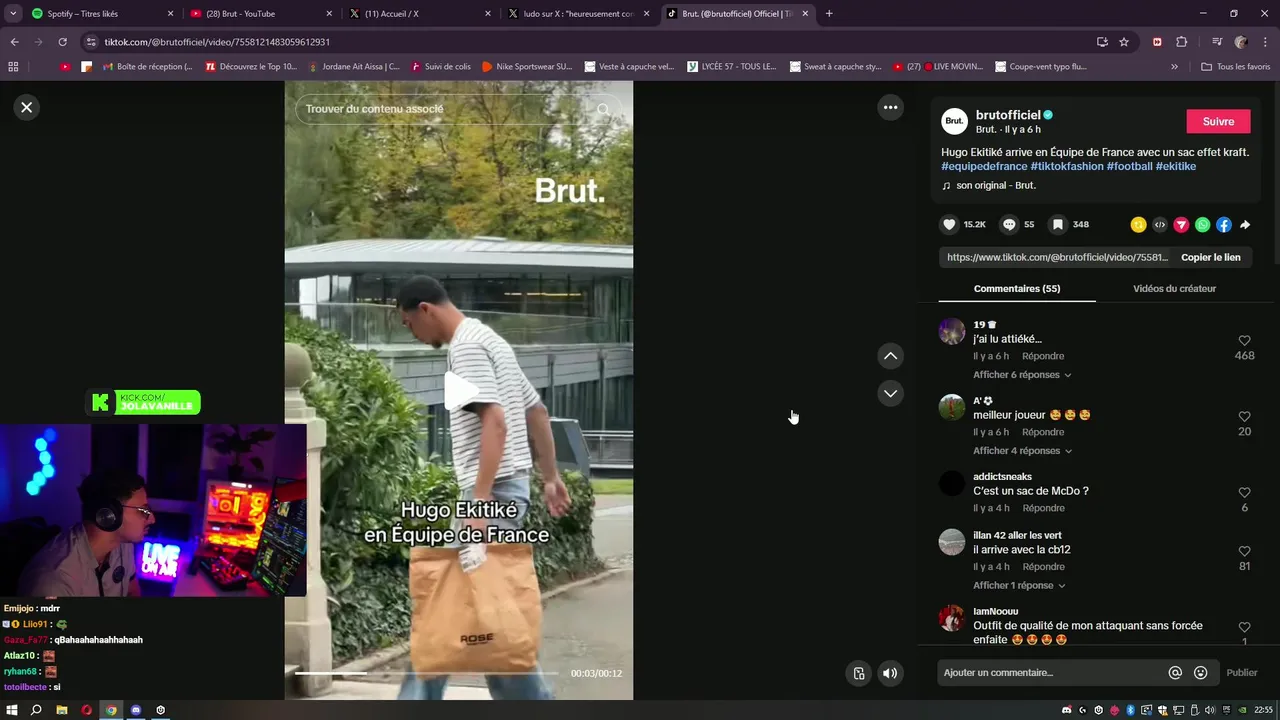Screen dimensions: 1280x720
Task: Expand 'Afficher 6 réponses' under first comment
Action: click(x=1022, y=375)
